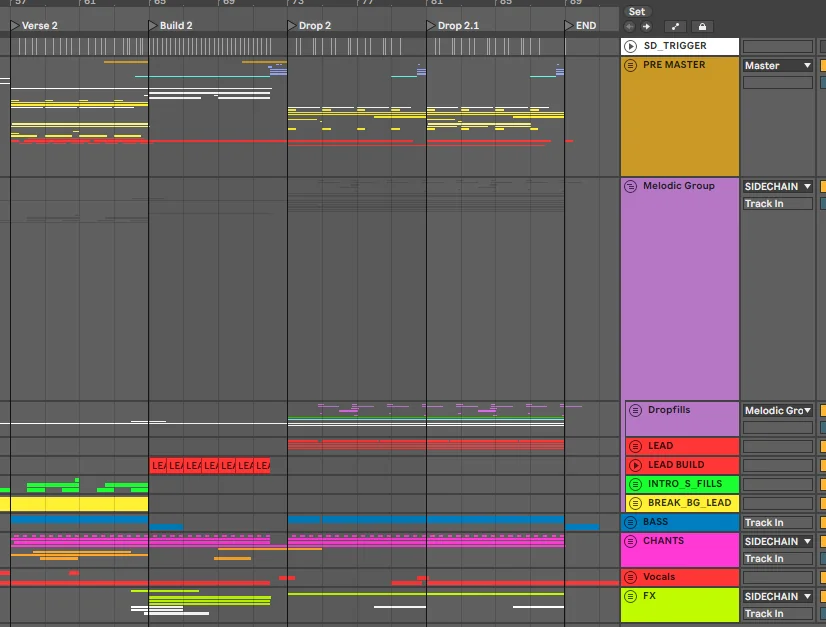Select the Drop 2.1 locator
Image resolution: width=826 pixels, height=627 pixels.
454,26
